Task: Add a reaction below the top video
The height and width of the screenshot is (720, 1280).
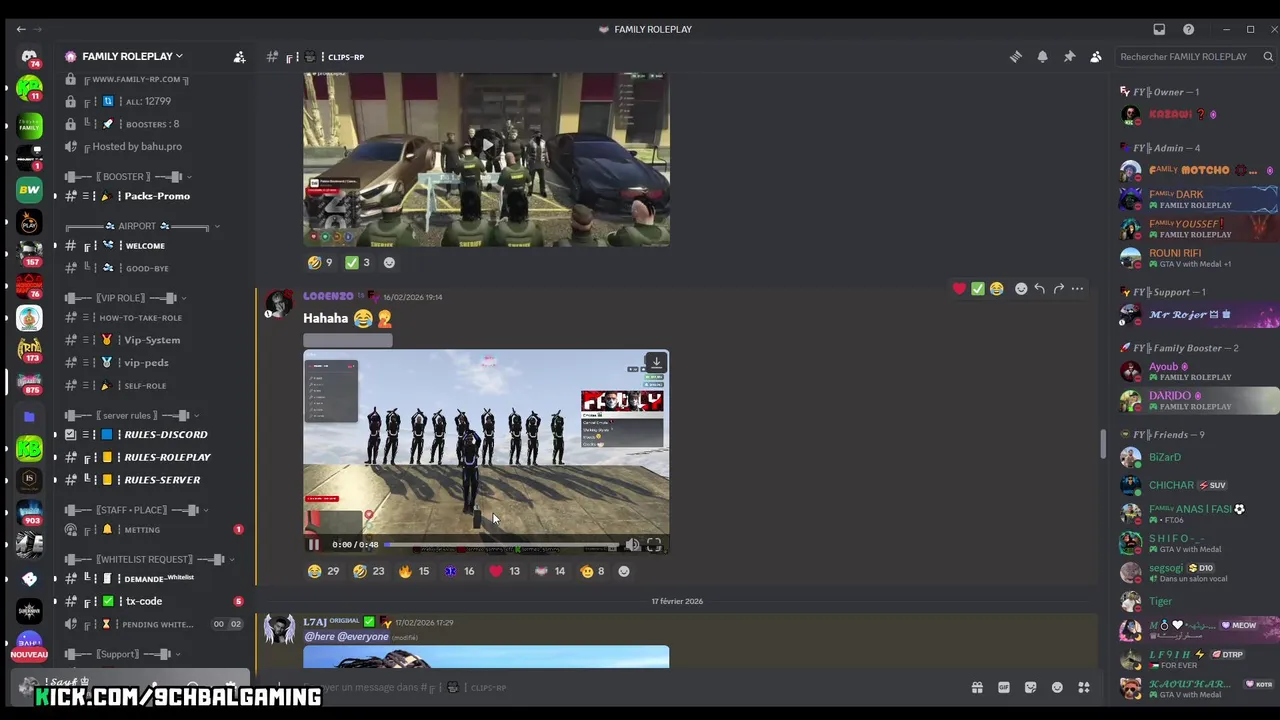Action: coord(389,263)
